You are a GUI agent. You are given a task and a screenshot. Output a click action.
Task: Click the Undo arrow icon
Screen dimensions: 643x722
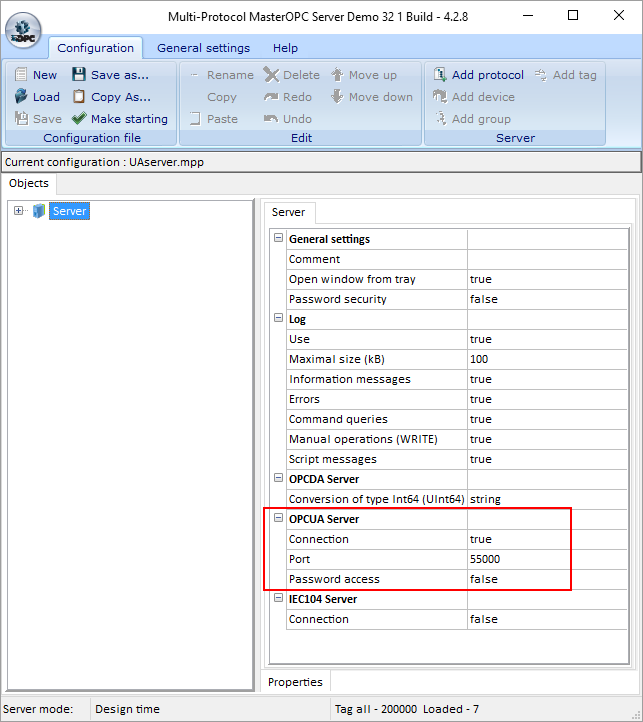click(271, 119)
